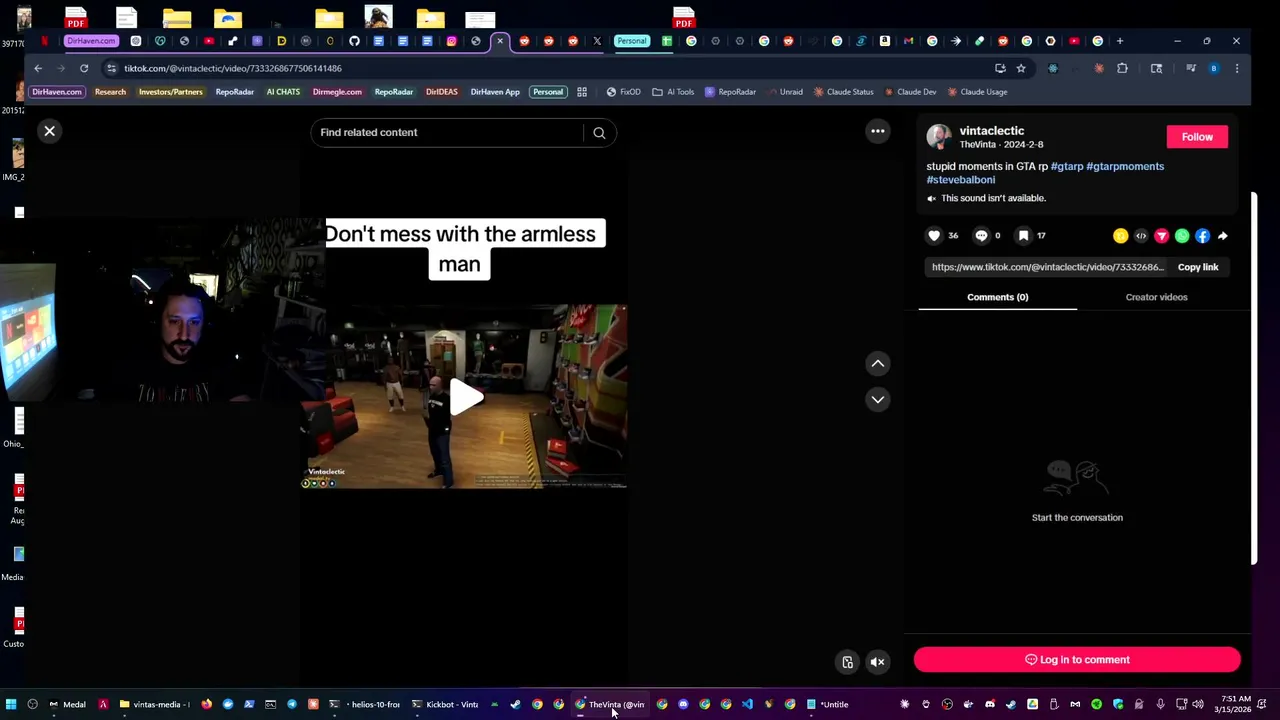This screenshot has height=720, width=1280.
Task: Bookmark this page with the star icon
Action: [1021, 68]
